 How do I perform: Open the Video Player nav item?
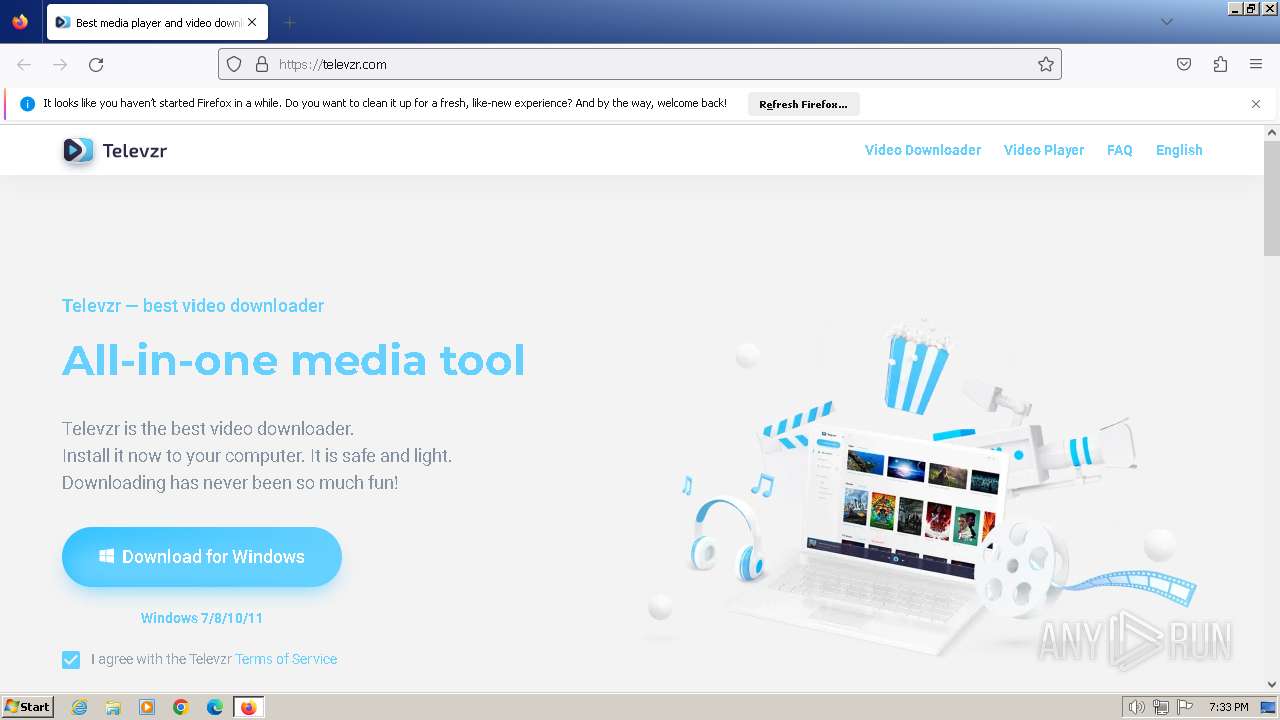click(1044, 150)
